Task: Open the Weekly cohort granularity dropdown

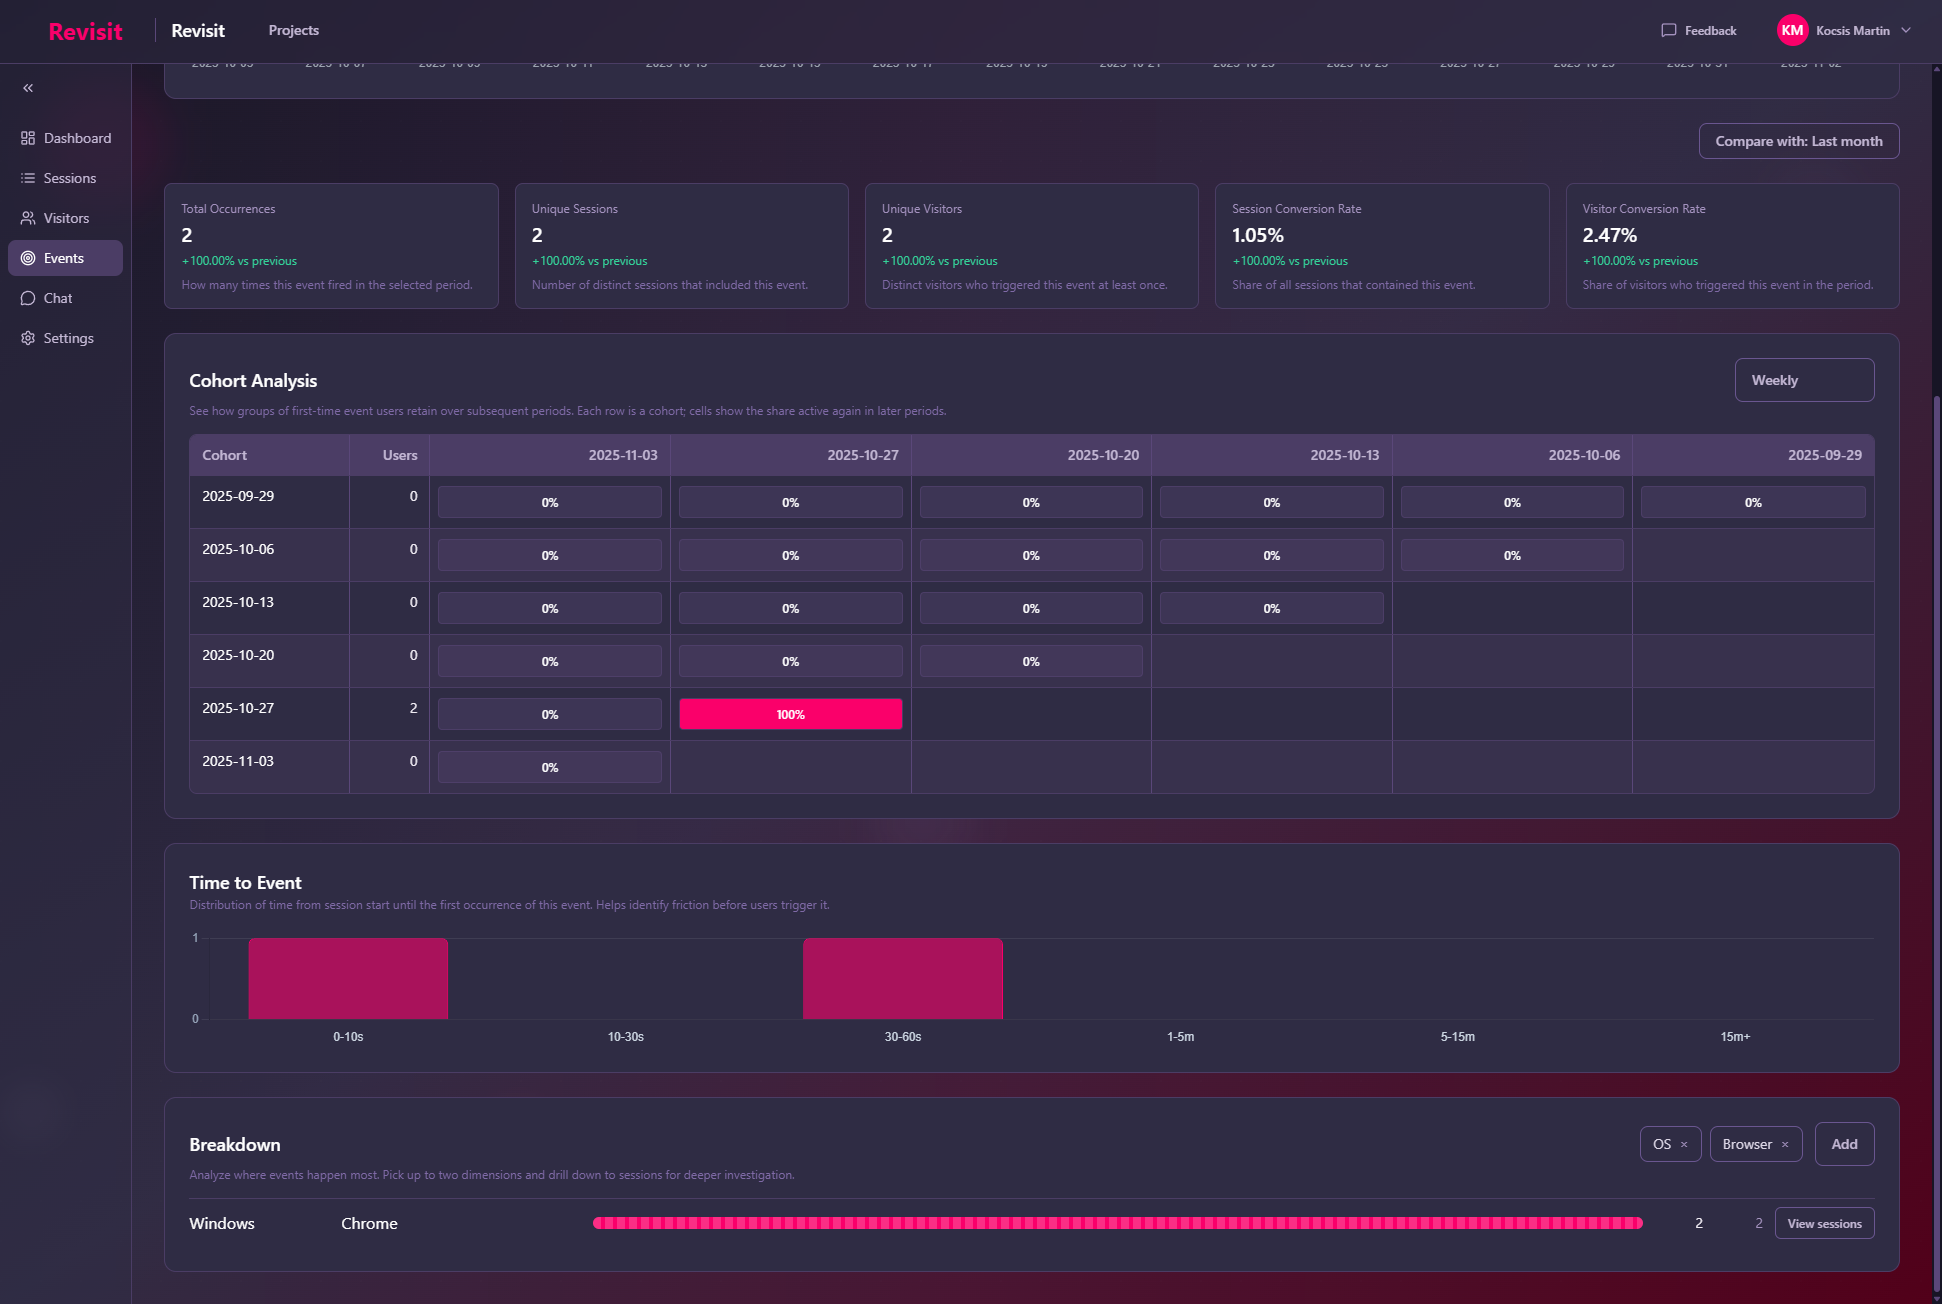Action: (1804, 380)
